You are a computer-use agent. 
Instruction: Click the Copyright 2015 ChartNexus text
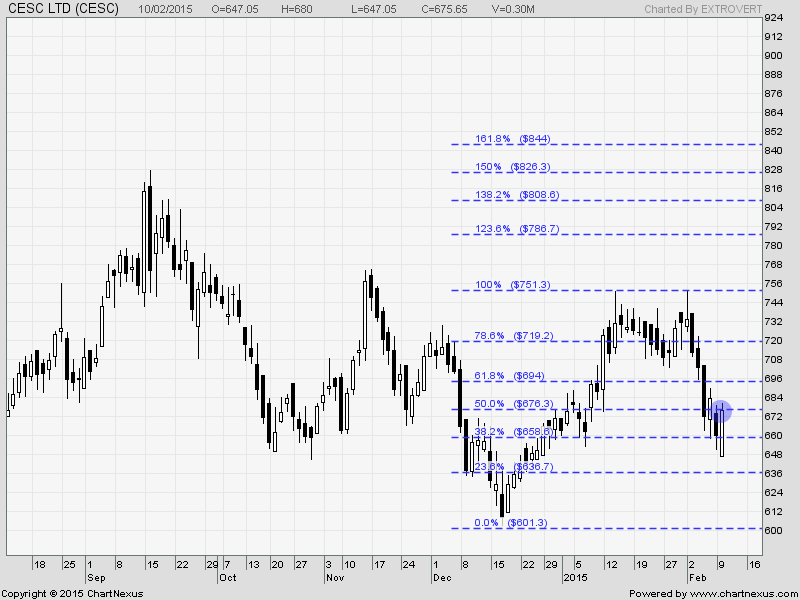72,594
